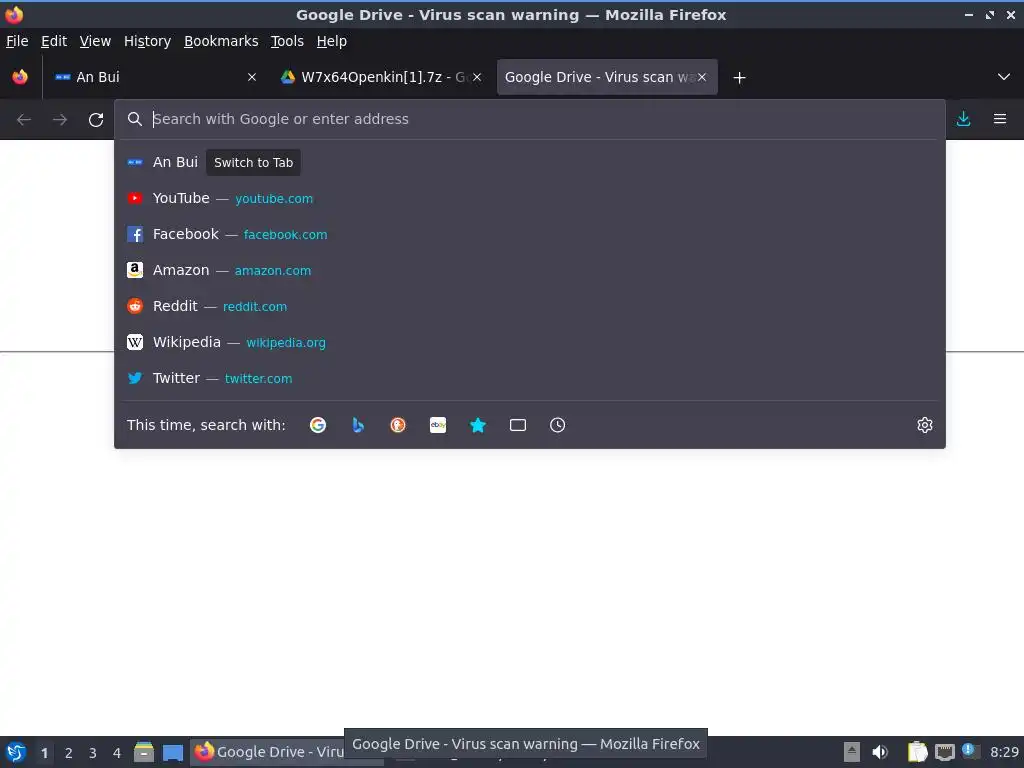The height and width of the screenshot is (768, 1024).
Task: Click the address bar search magnifier icon
Action: click(x=135, y=119)
